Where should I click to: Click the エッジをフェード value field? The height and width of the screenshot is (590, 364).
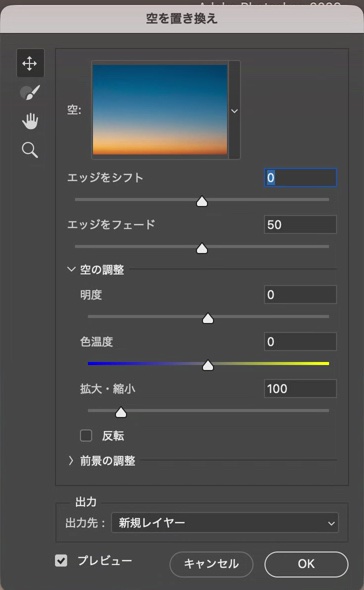tap(300, 225)
